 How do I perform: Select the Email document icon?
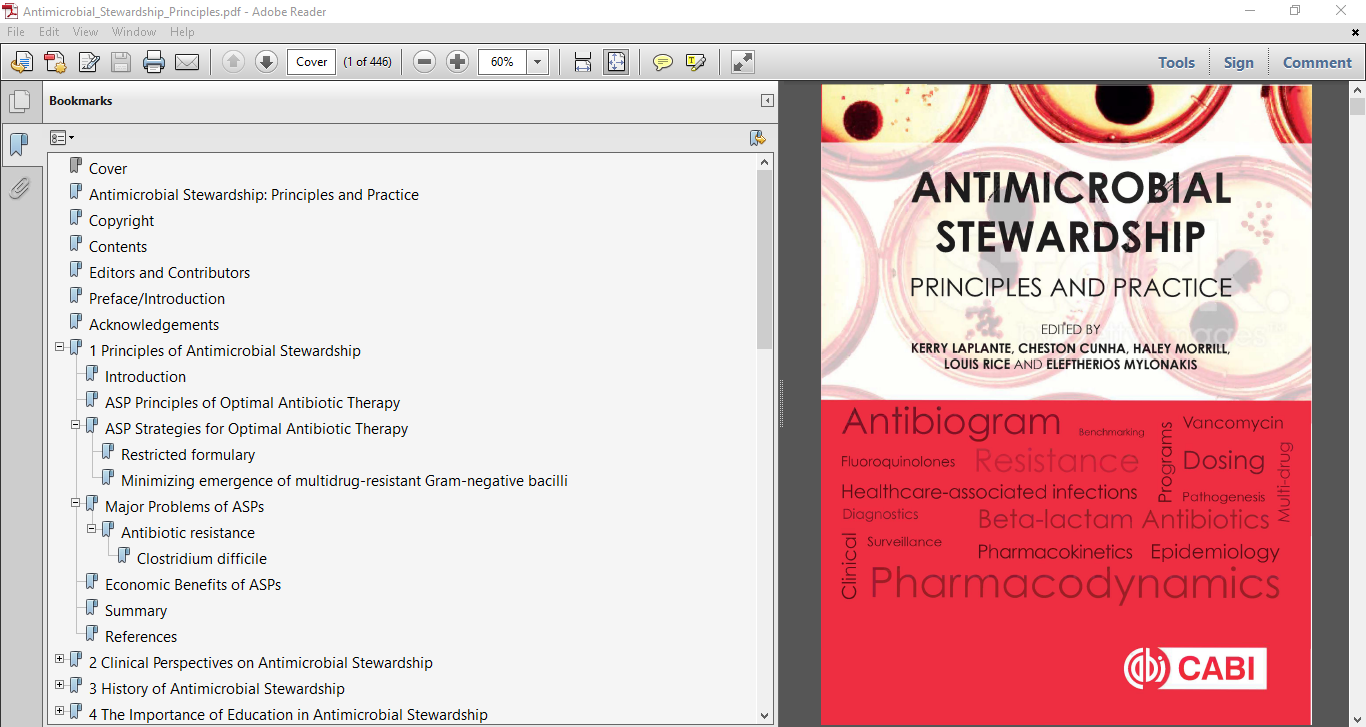click(x=186, y=61)
